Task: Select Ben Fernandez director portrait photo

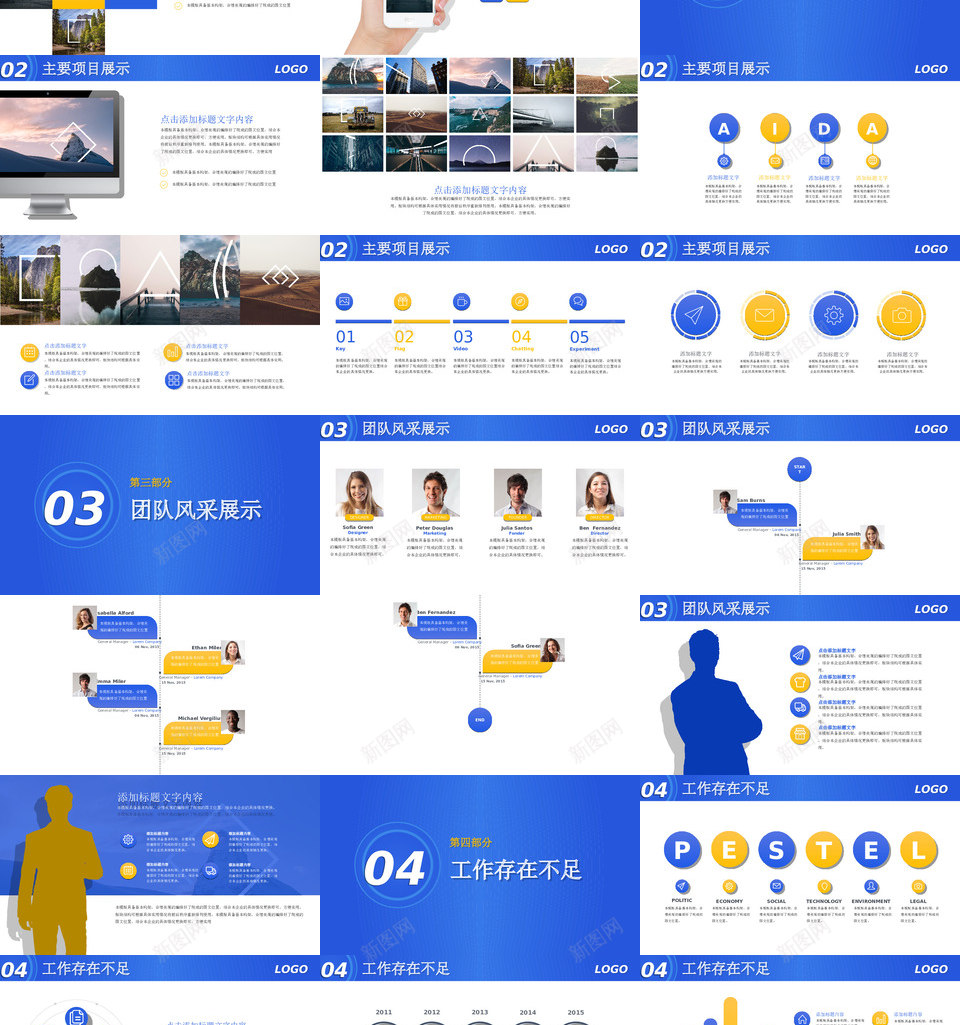Action: coord(599,492)
